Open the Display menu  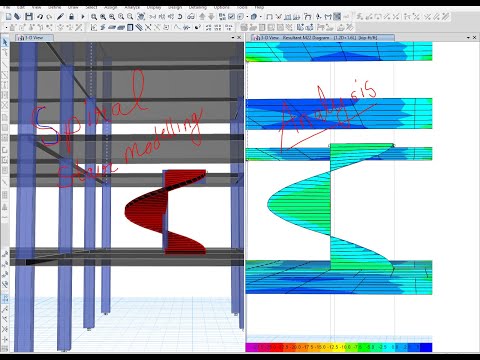click(x=154, y=7)
